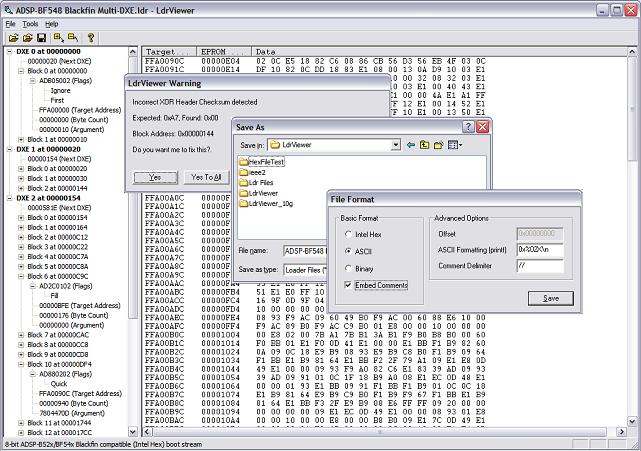Image resolution: width=641 pixels, height=451 pixels.
Task: Click the File name field in Save As
Action: tap(306, 251)
